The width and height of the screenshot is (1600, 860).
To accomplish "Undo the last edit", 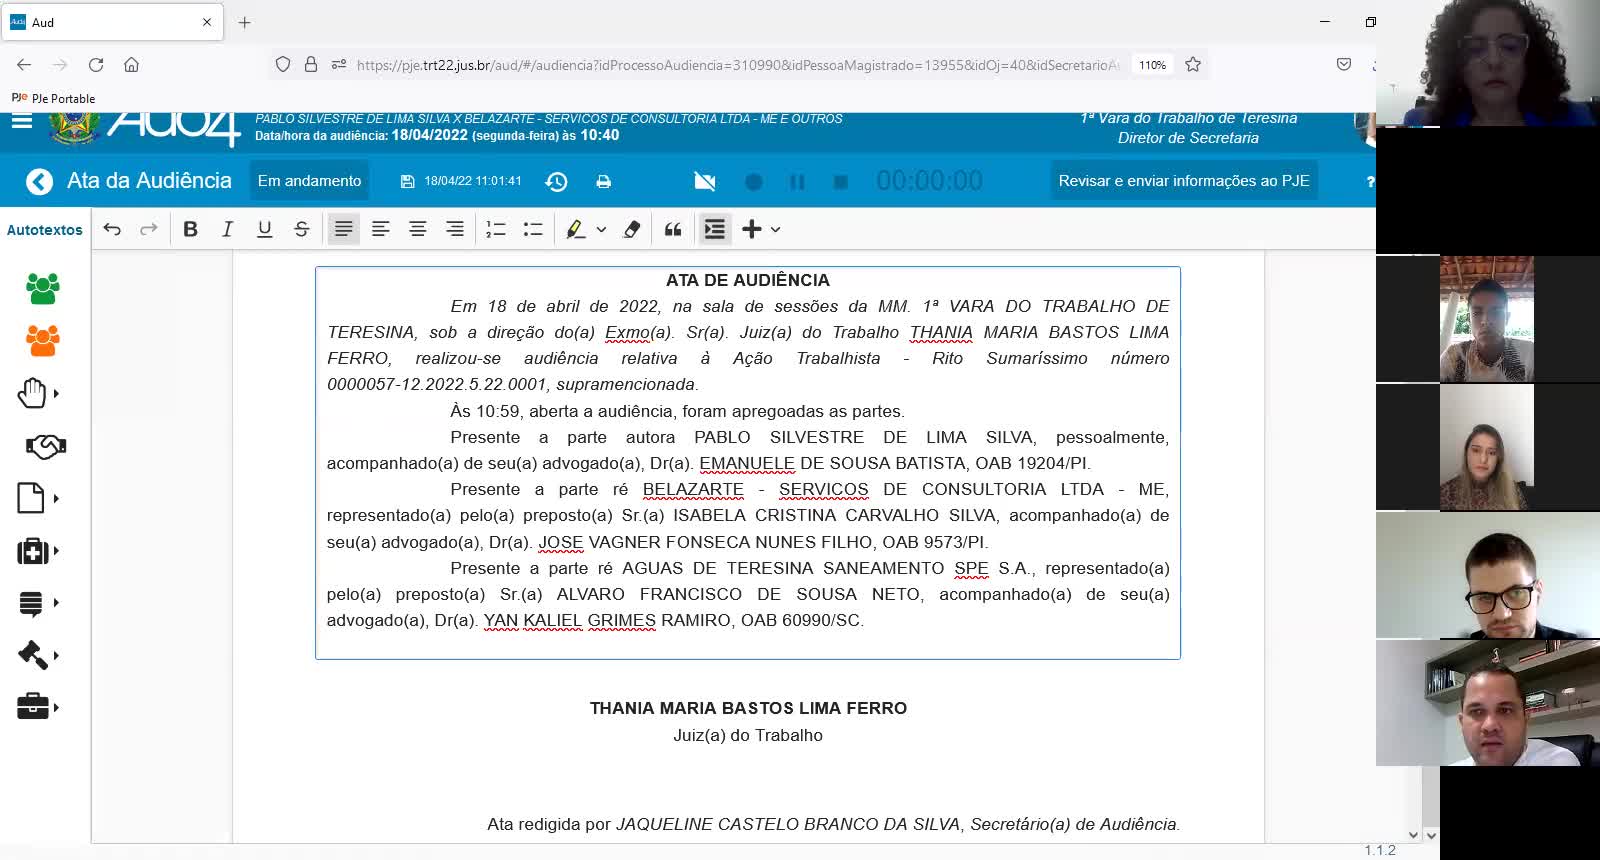I will tap(112, 229).
